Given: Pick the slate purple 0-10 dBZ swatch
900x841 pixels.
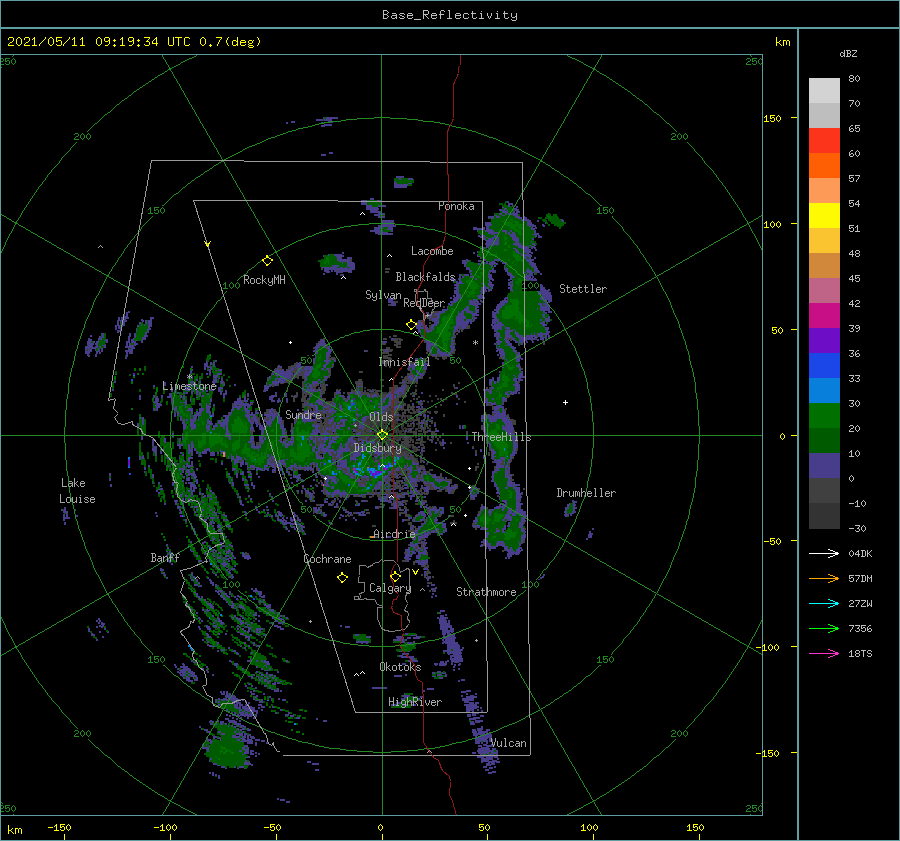Looking at the screenshot, I should 824,465.
